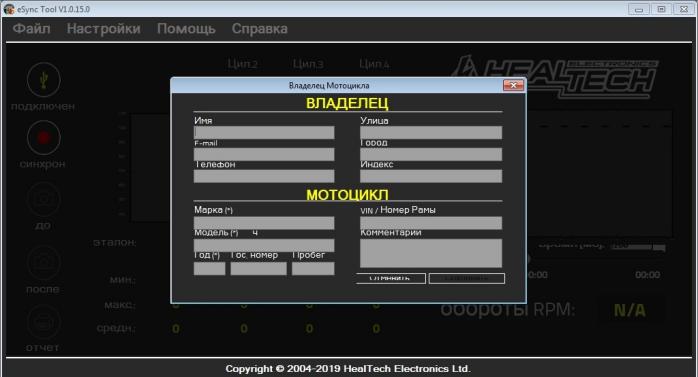Click inside the Комментарии text area
The width and height of the screenshot is (698, 377).
(431, 253)
